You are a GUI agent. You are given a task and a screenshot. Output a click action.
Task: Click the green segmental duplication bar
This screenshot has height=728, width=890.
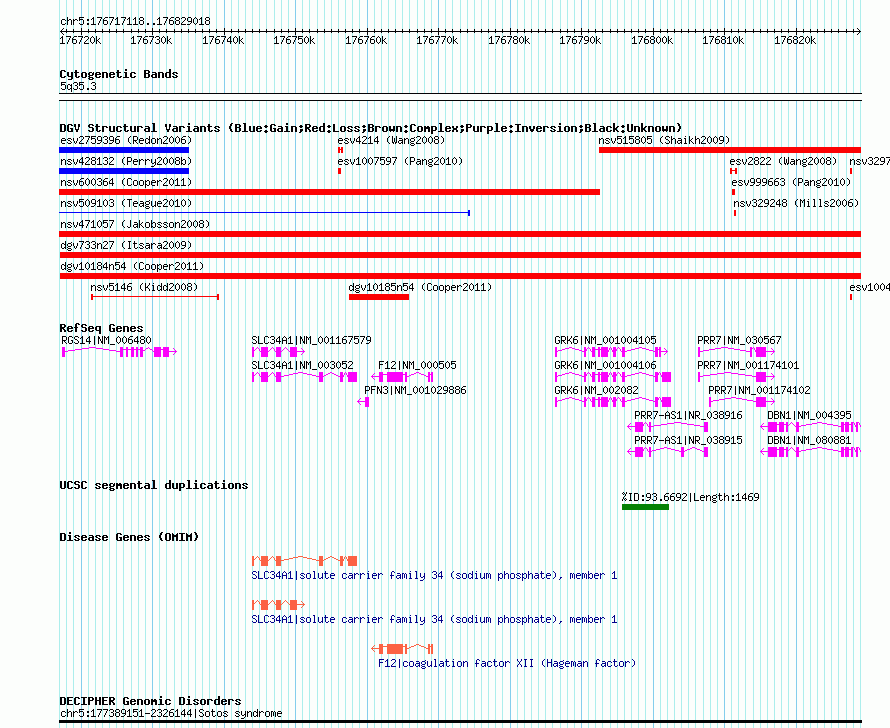coord(645,507)
